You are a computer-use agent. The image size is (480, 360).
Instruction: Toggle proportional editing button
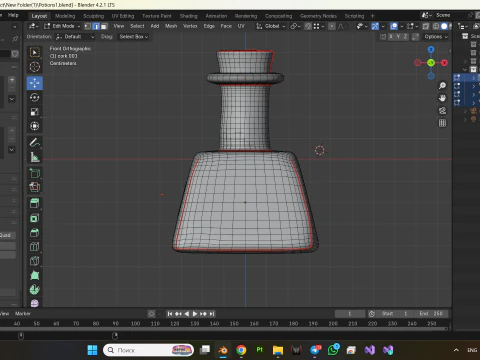(x=332, y=26)
